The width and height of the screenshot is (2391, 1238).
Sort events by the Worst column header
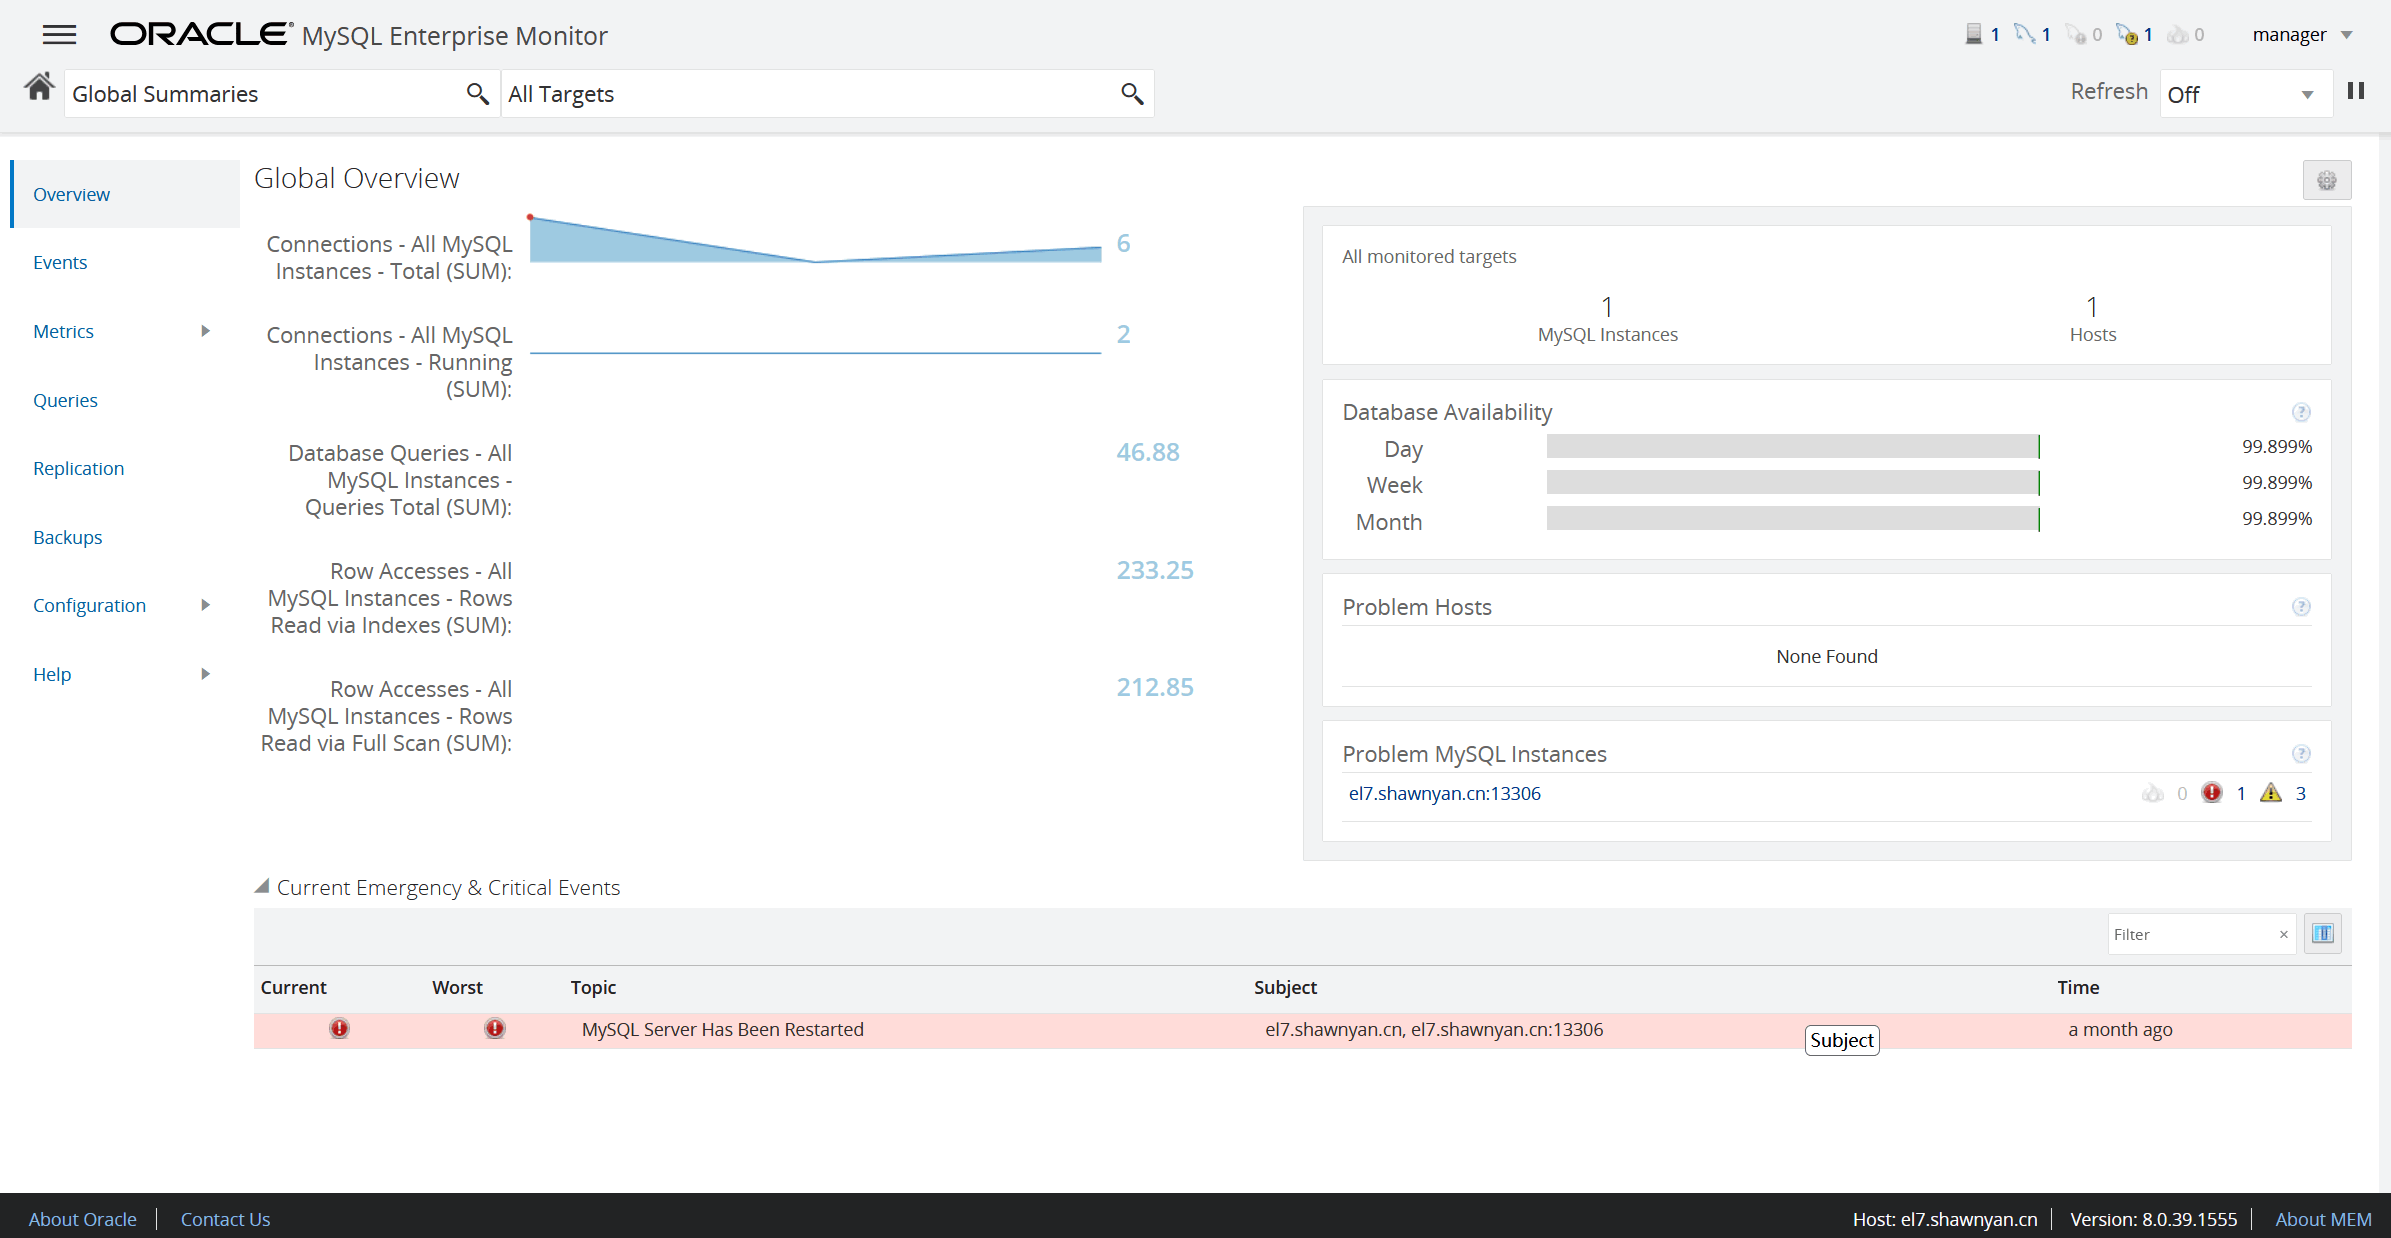457,987
